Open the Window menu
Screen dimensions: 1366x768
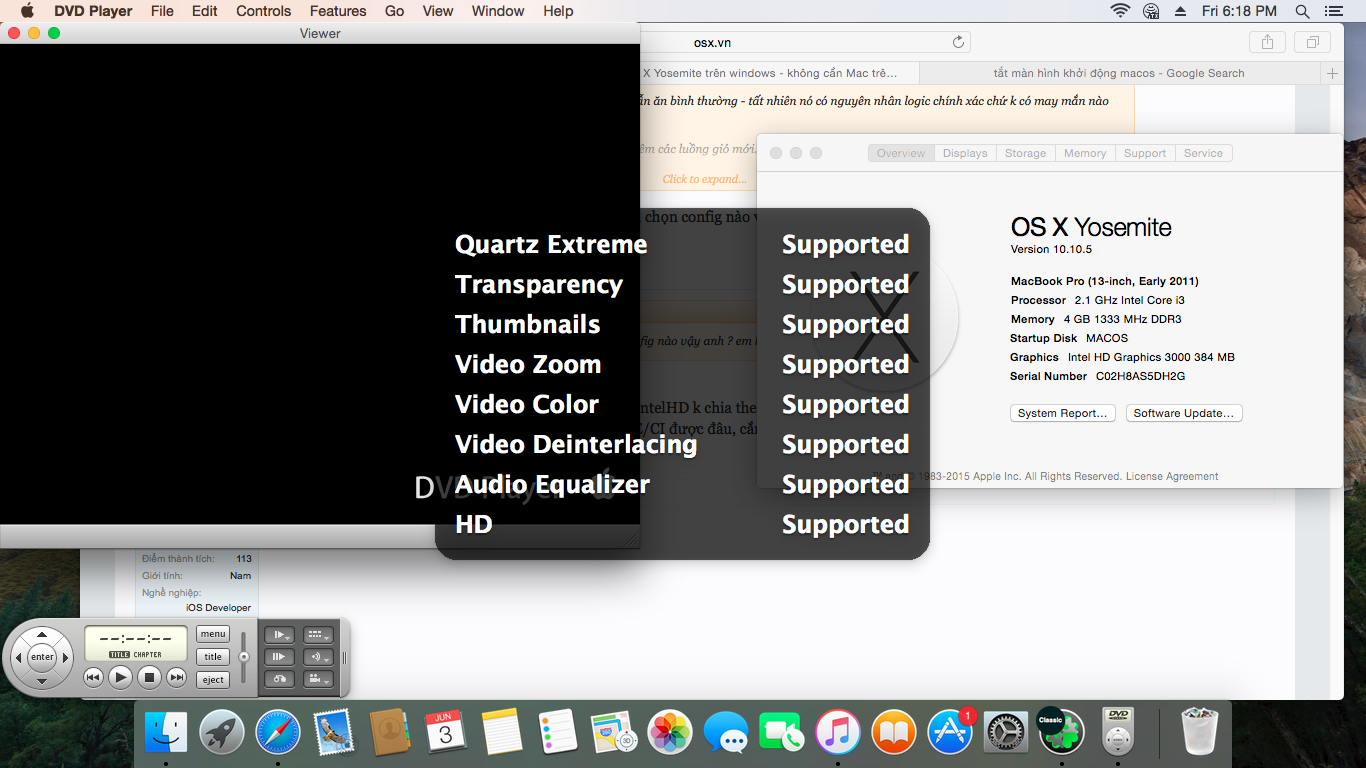[498, 11]
